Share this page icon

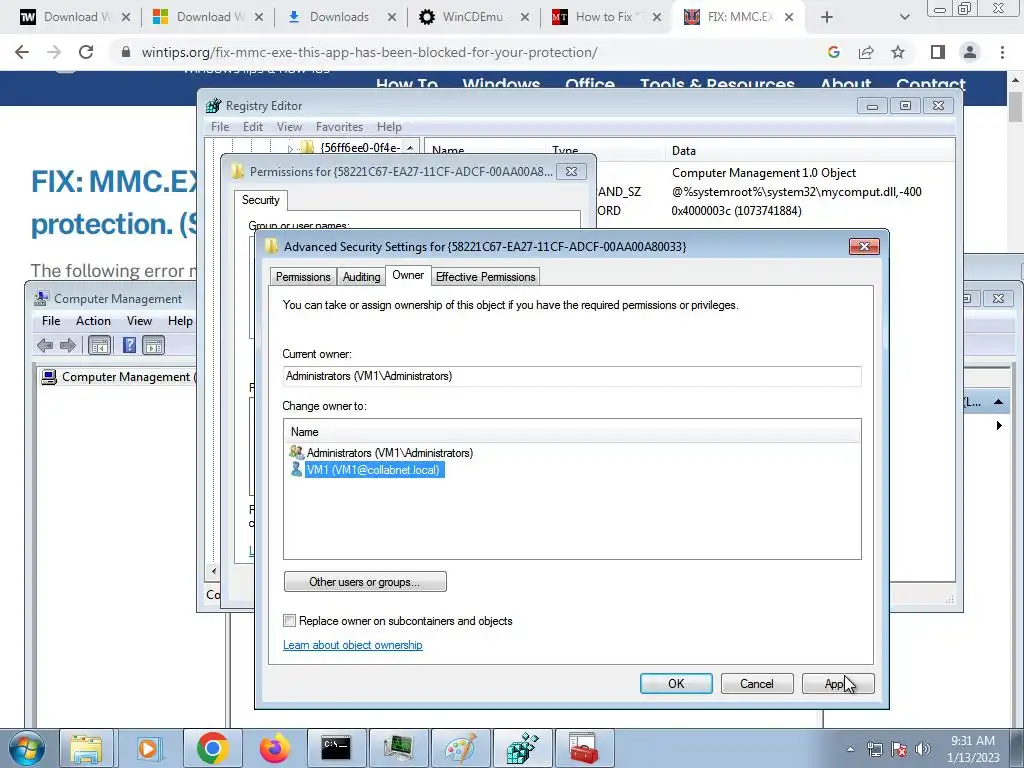866,52
